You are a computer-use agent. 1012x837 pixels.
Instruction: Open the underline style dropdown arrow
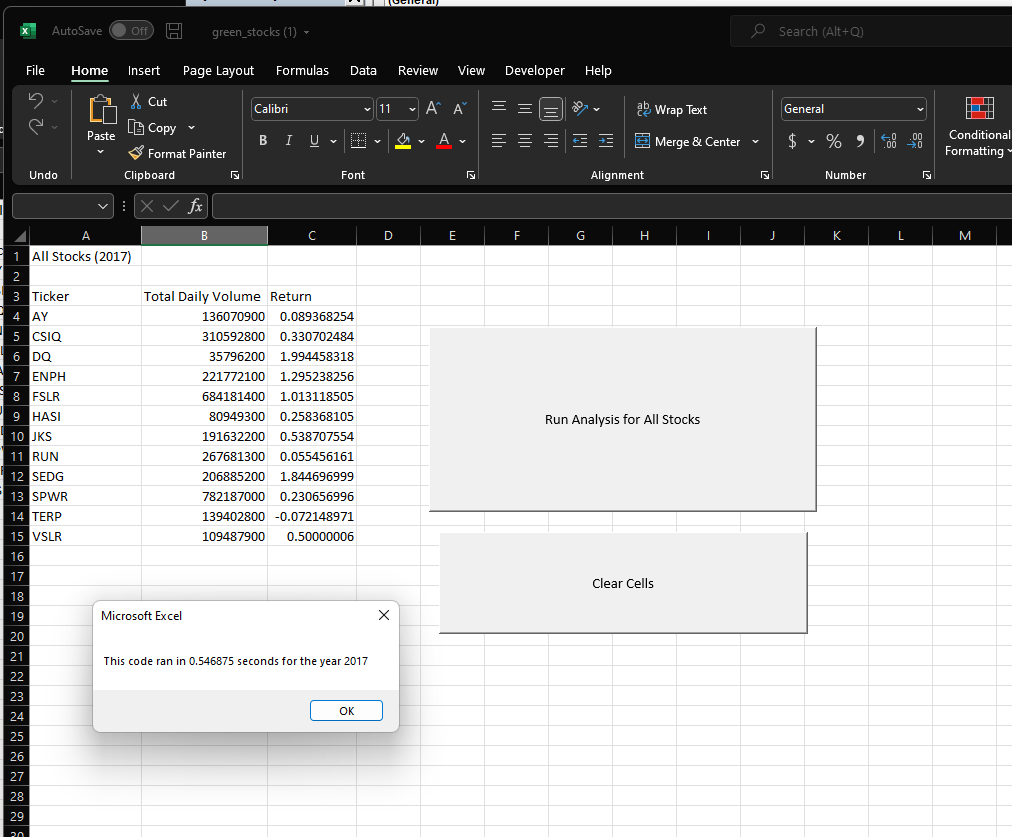[333, 141]
